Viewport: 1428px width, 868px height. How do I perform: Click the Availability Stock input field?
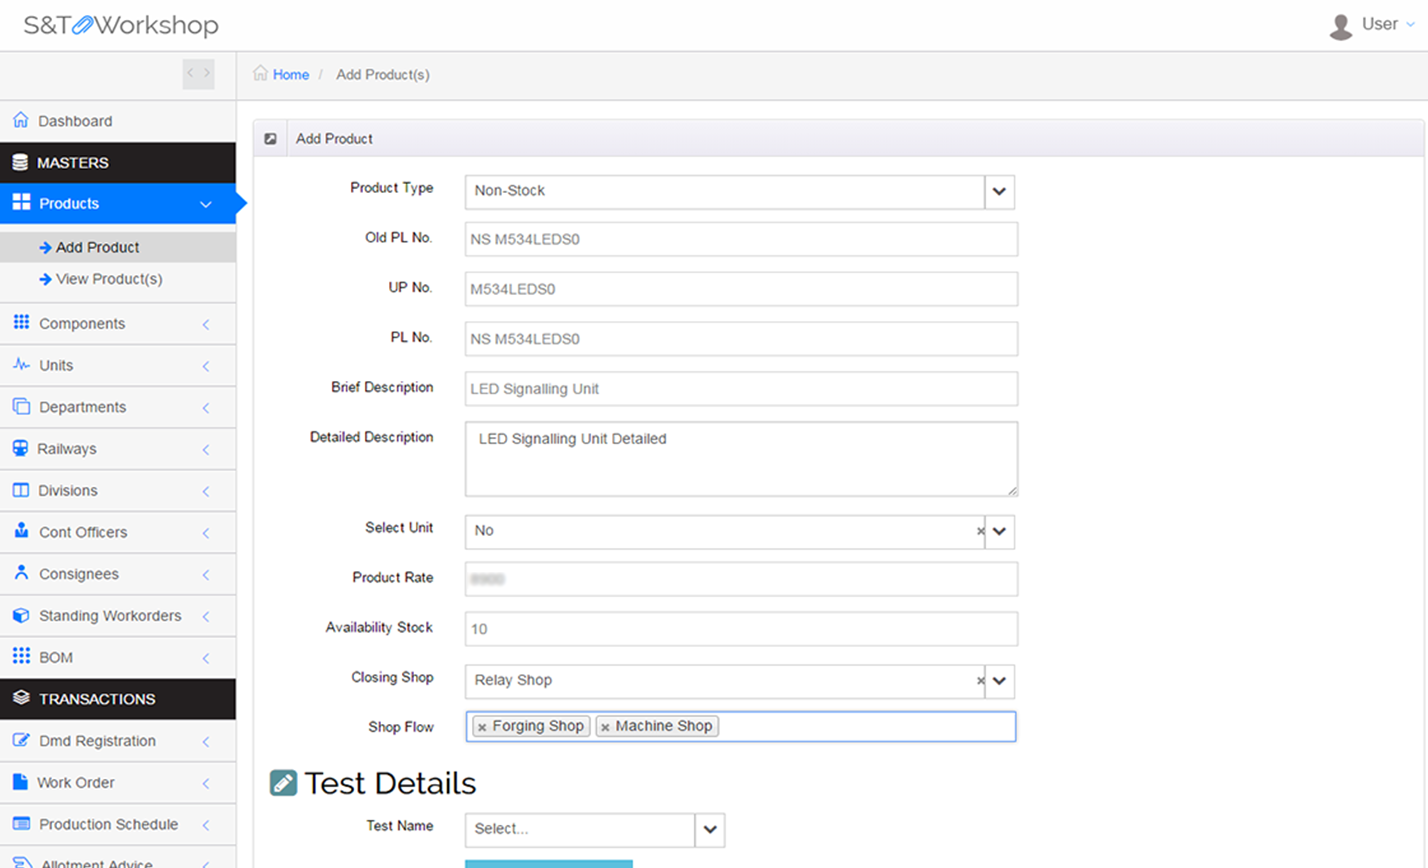click(x=741, y=629)
